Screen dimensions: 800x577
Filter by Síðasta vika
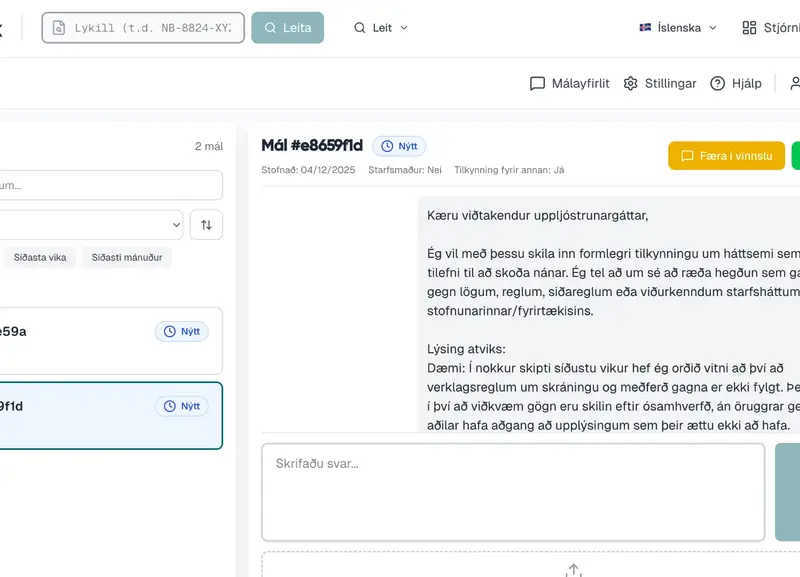coord(40,258)
